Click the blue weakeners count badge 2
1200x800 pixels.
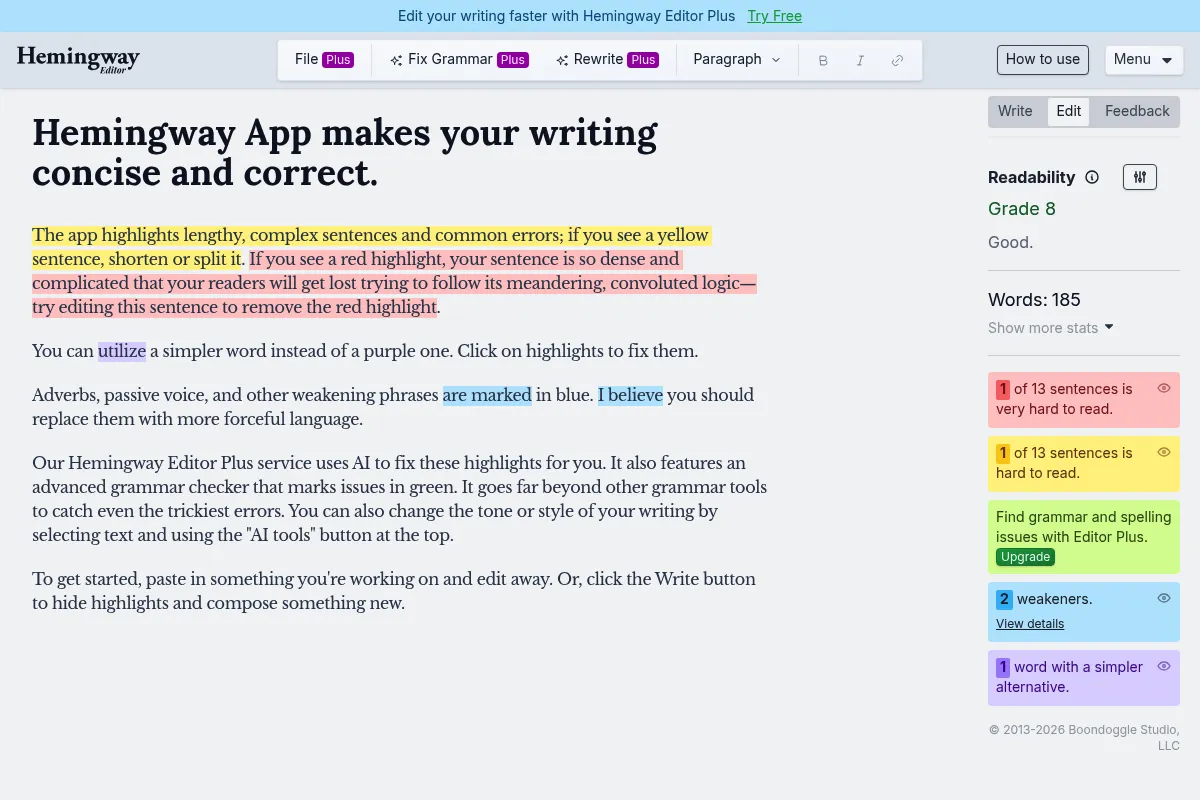coord(1004,600)
